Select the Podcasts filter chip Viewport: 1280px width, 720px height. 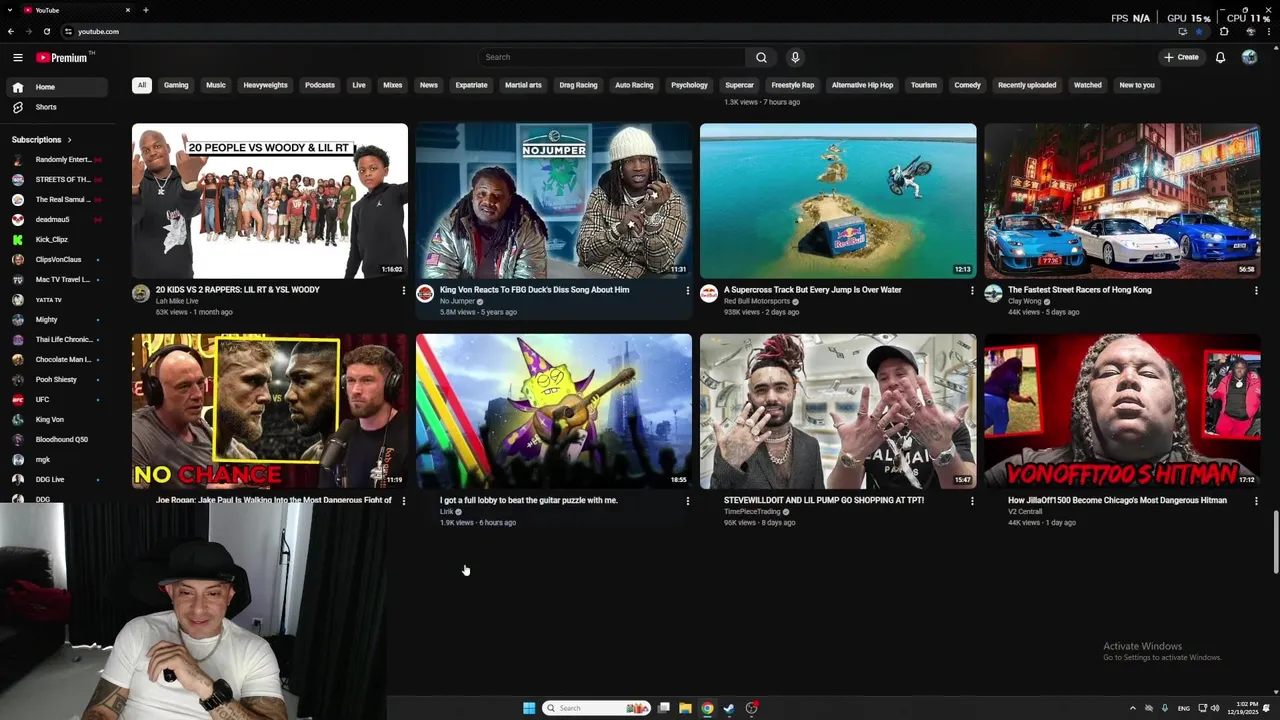(320, 85)
